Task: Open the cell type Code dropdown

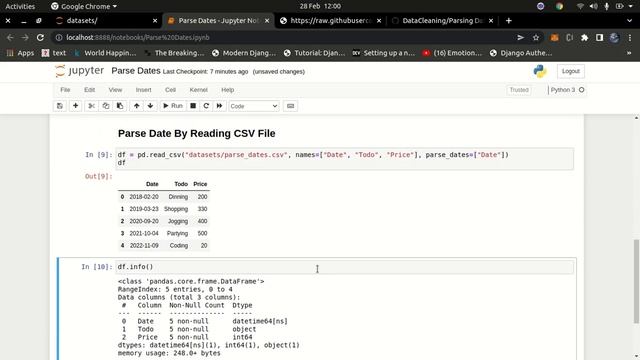Action: point(254,106)
